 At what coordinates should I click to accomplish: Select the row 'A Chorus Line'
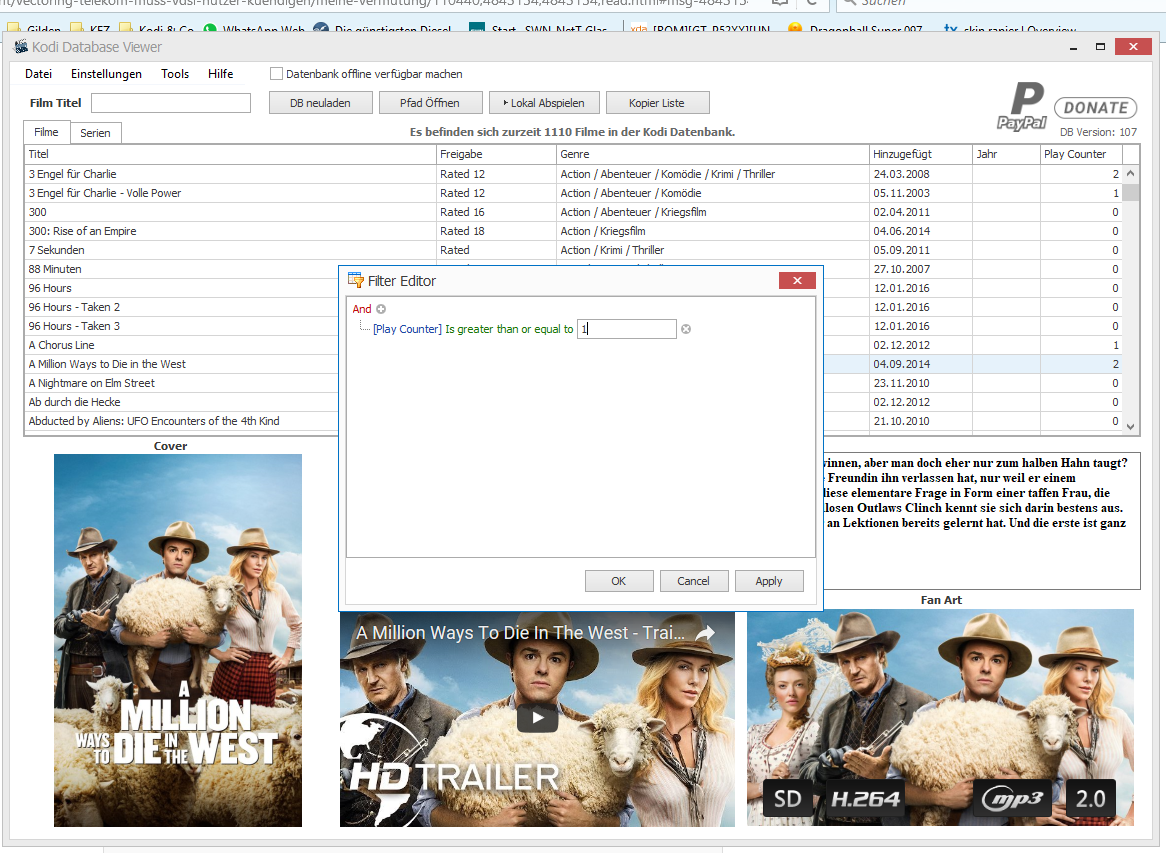click(x=181, y=345)
